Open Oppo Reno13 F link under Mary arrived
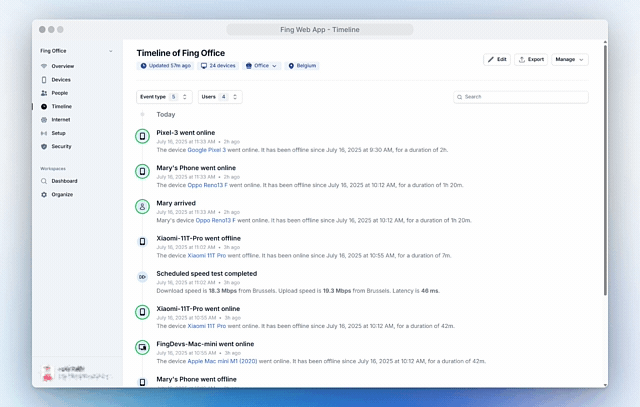 216,220
